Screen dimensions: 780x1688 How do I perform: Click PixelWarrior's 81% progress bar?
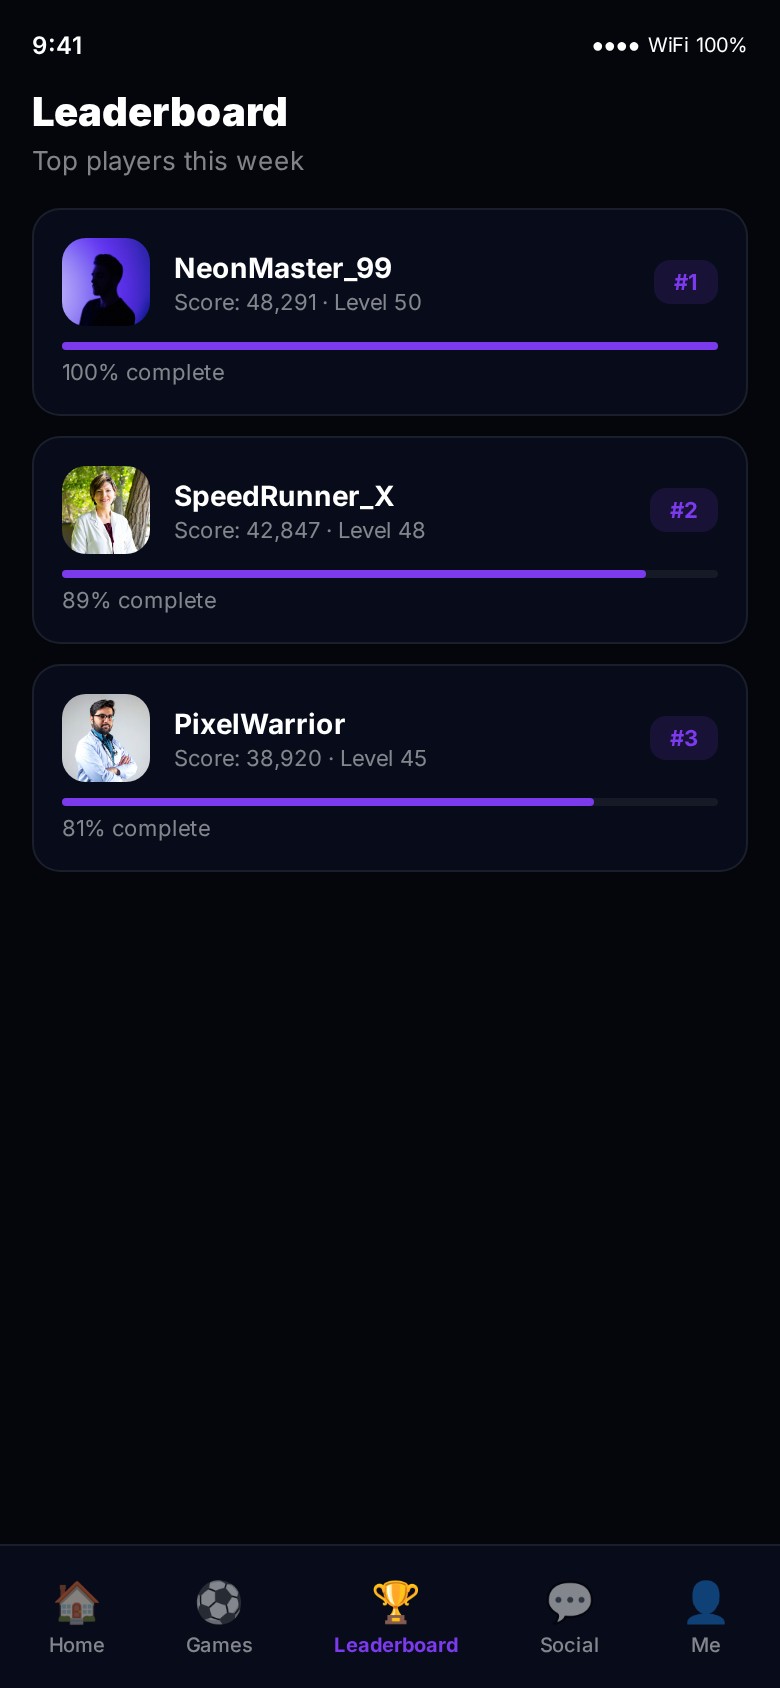coord(390,802)
